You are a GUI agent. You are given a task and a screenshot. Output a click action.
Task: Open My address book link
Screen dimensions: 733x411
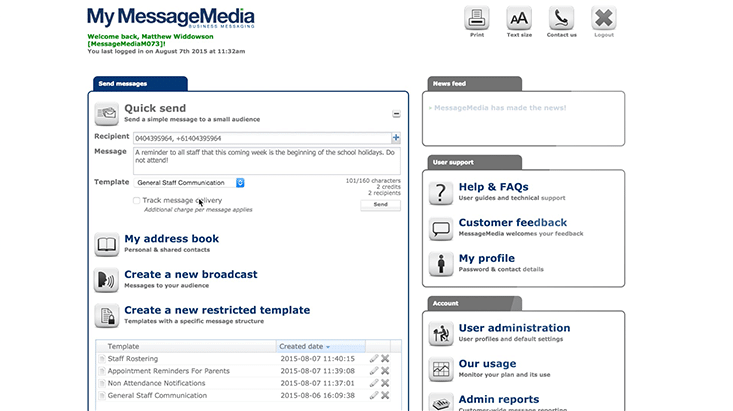pyautogui.click(x=172, y=239)
